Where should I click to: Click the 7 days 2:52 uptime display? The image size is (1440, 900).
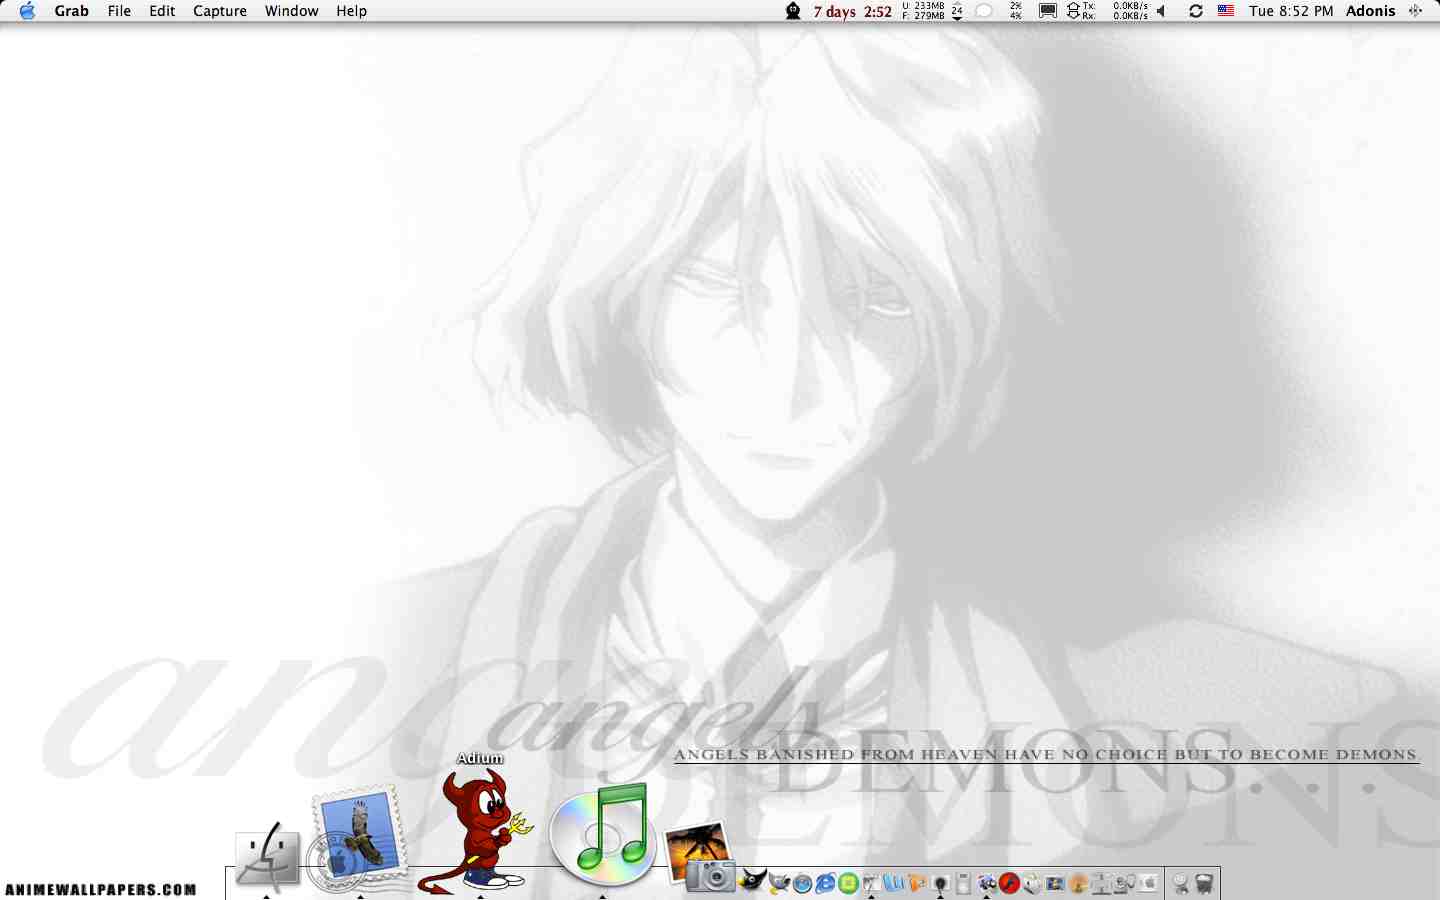point(852,11)
